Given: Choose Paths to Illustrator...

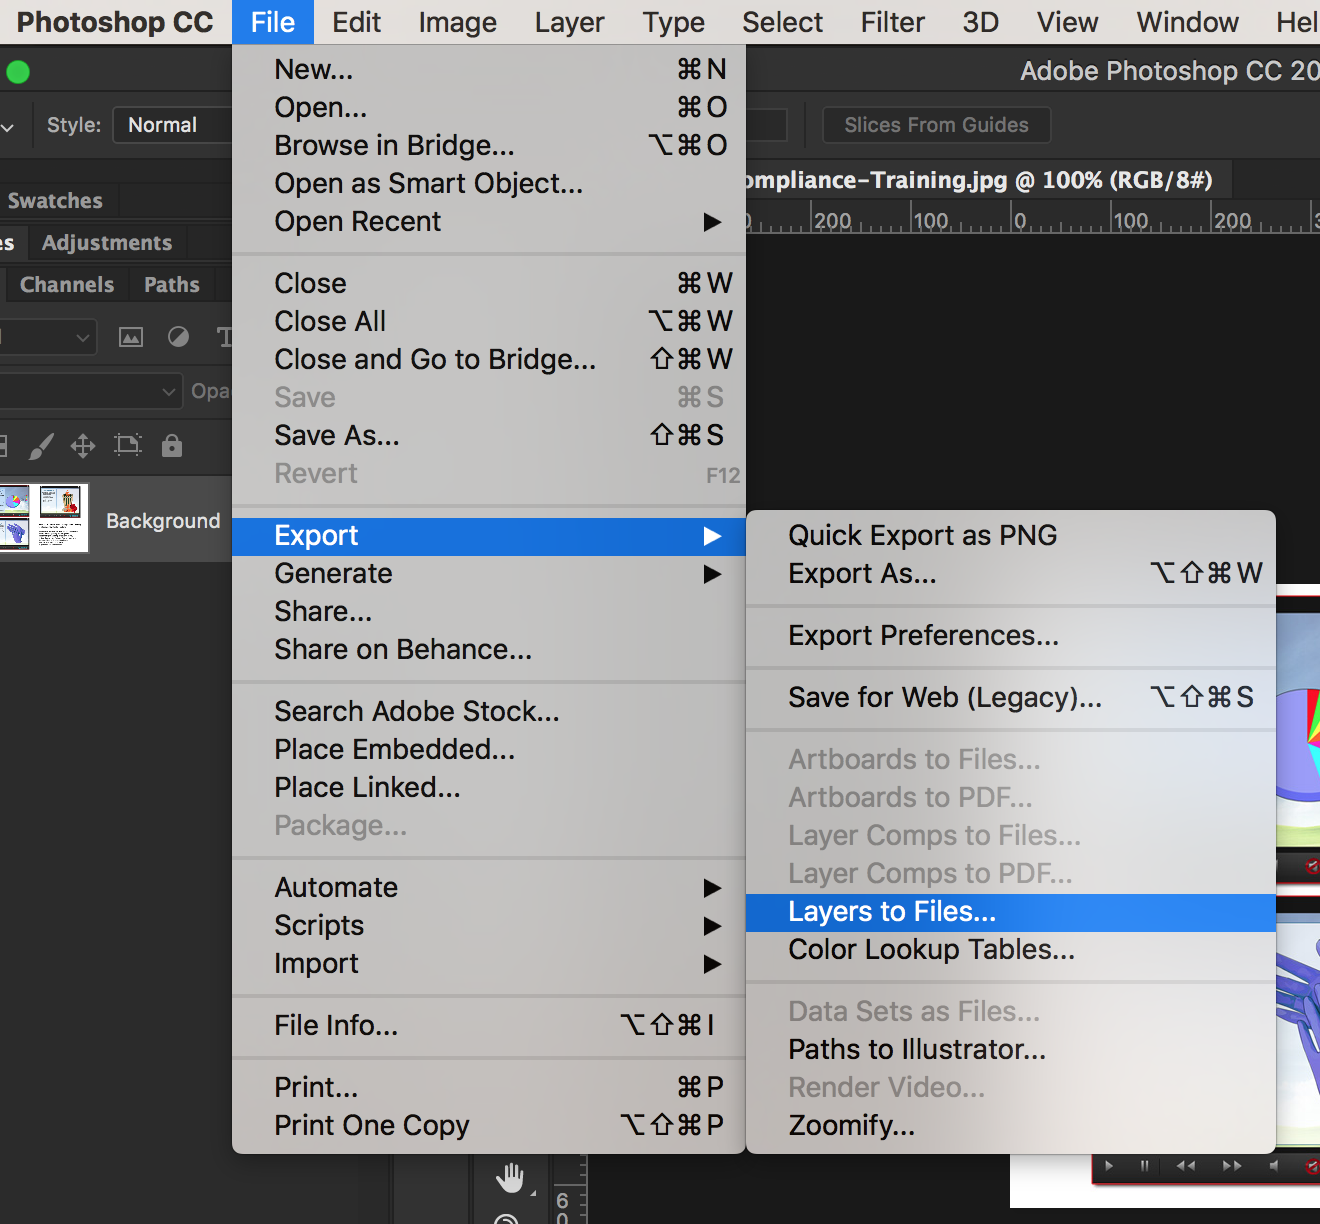Looking at the screenshot, I should [1011, 1050].
